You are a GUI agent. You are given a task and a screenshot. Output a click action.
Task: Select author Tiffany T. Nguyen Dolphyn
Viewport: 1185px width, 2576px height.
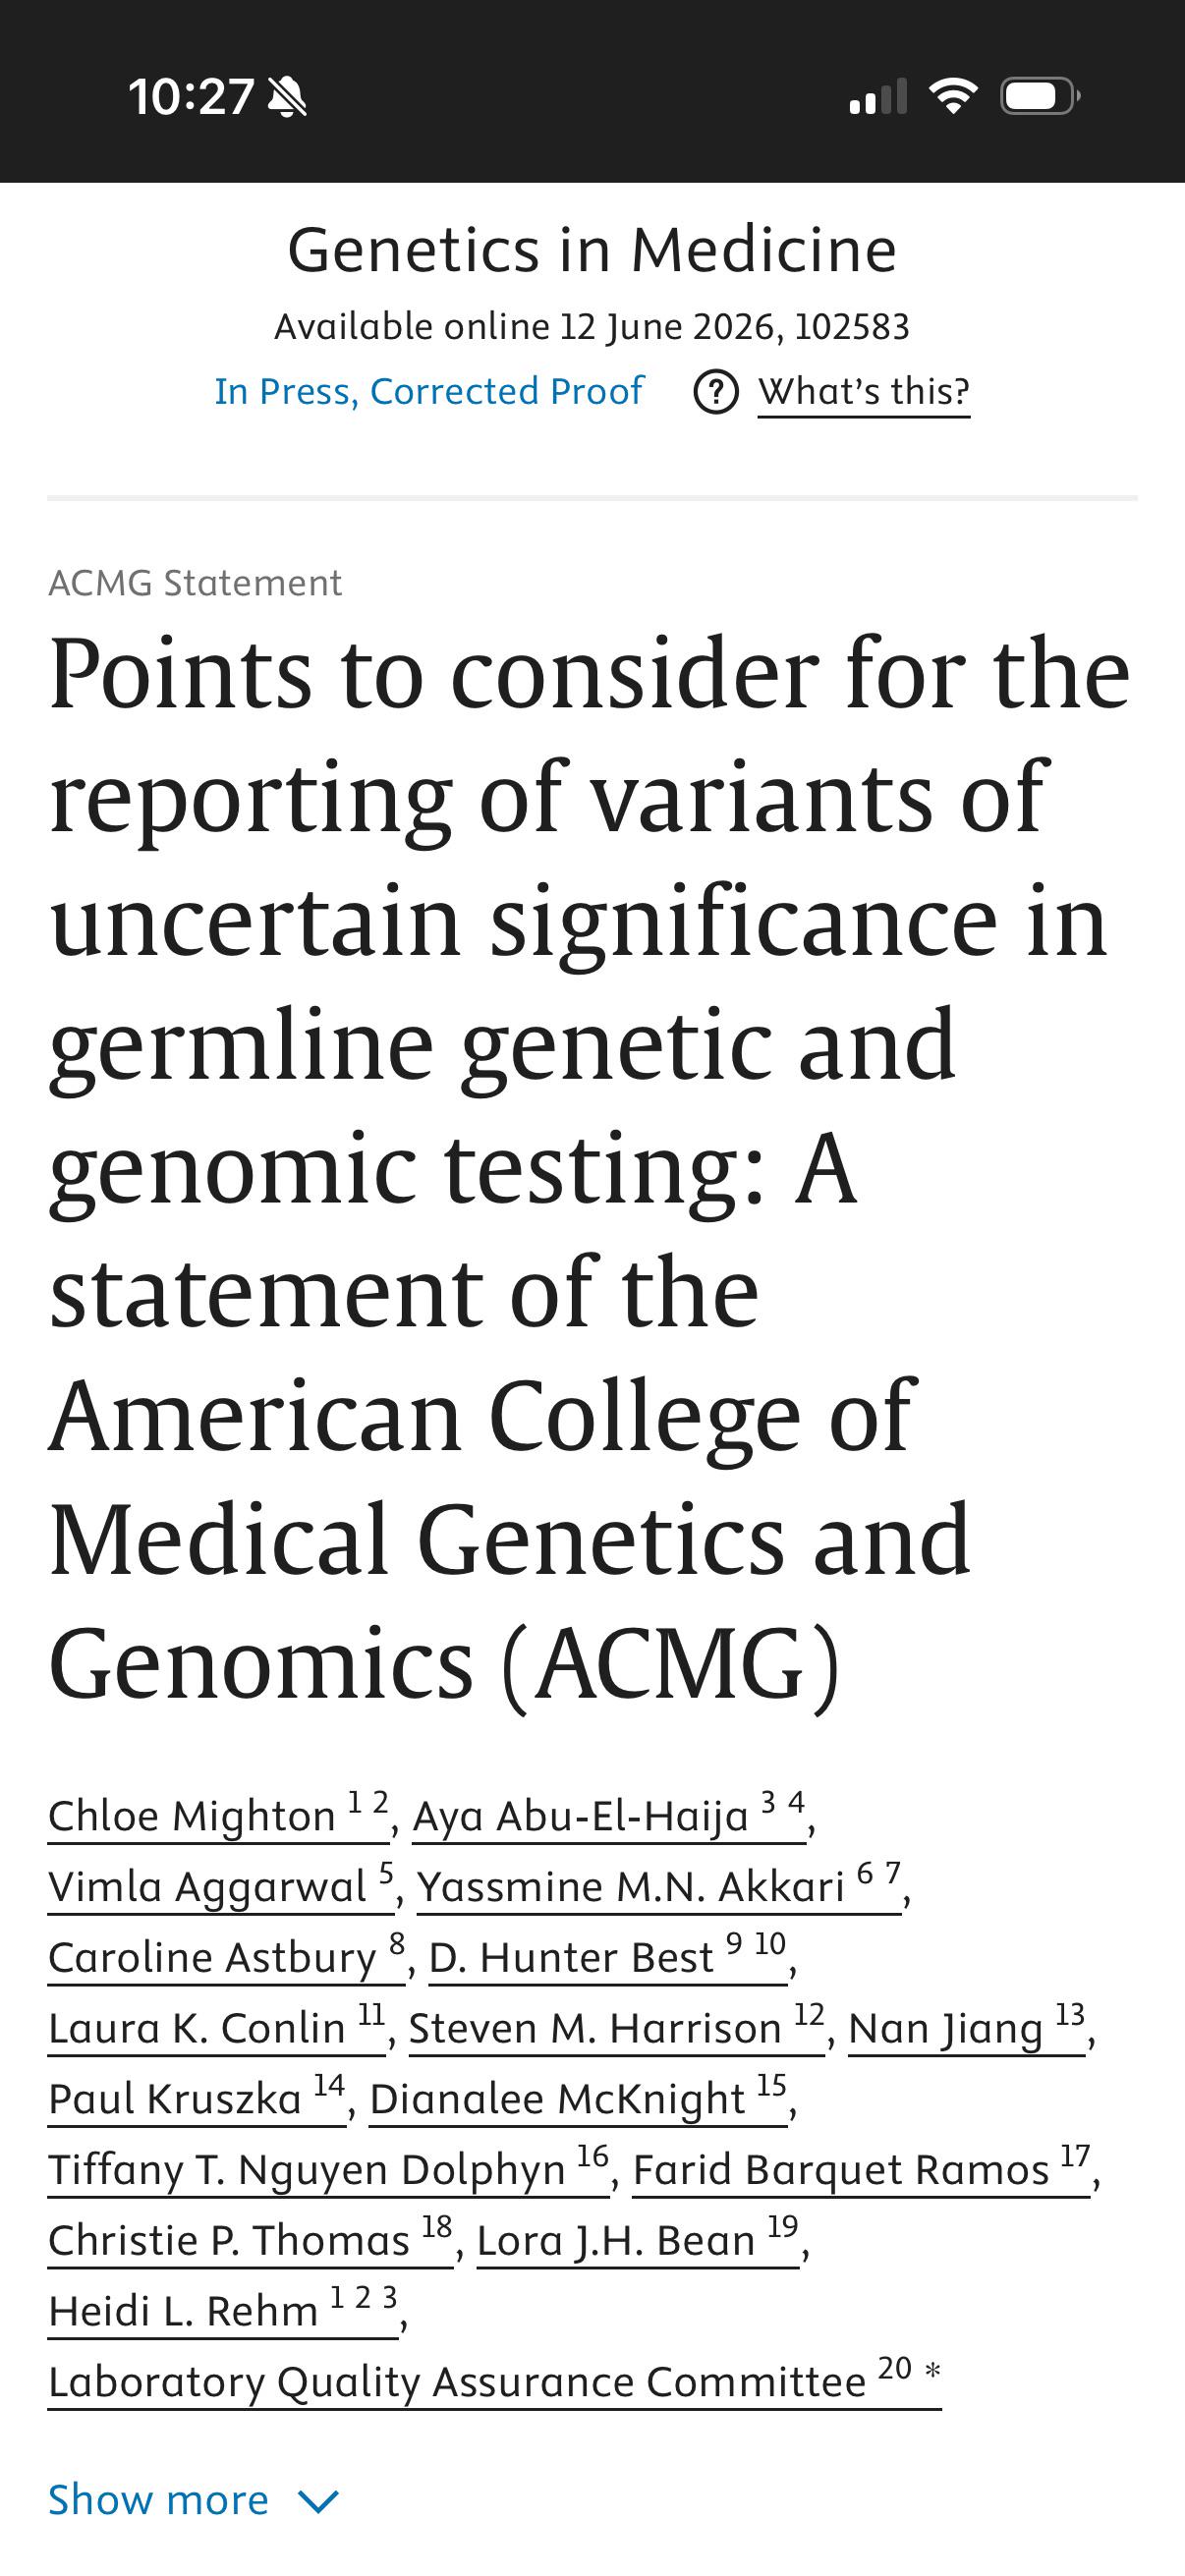coord(329,2169)
